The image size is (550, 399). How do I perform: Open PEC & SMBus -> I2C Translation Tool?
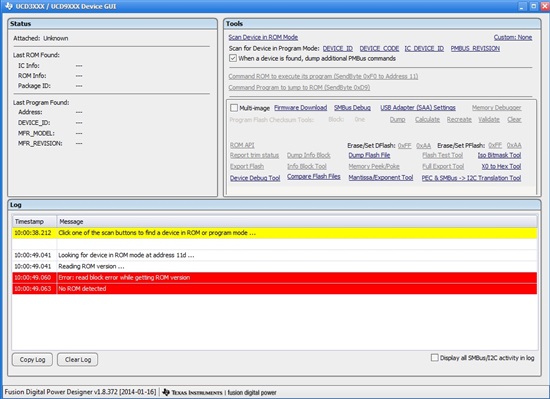(471, 178)
